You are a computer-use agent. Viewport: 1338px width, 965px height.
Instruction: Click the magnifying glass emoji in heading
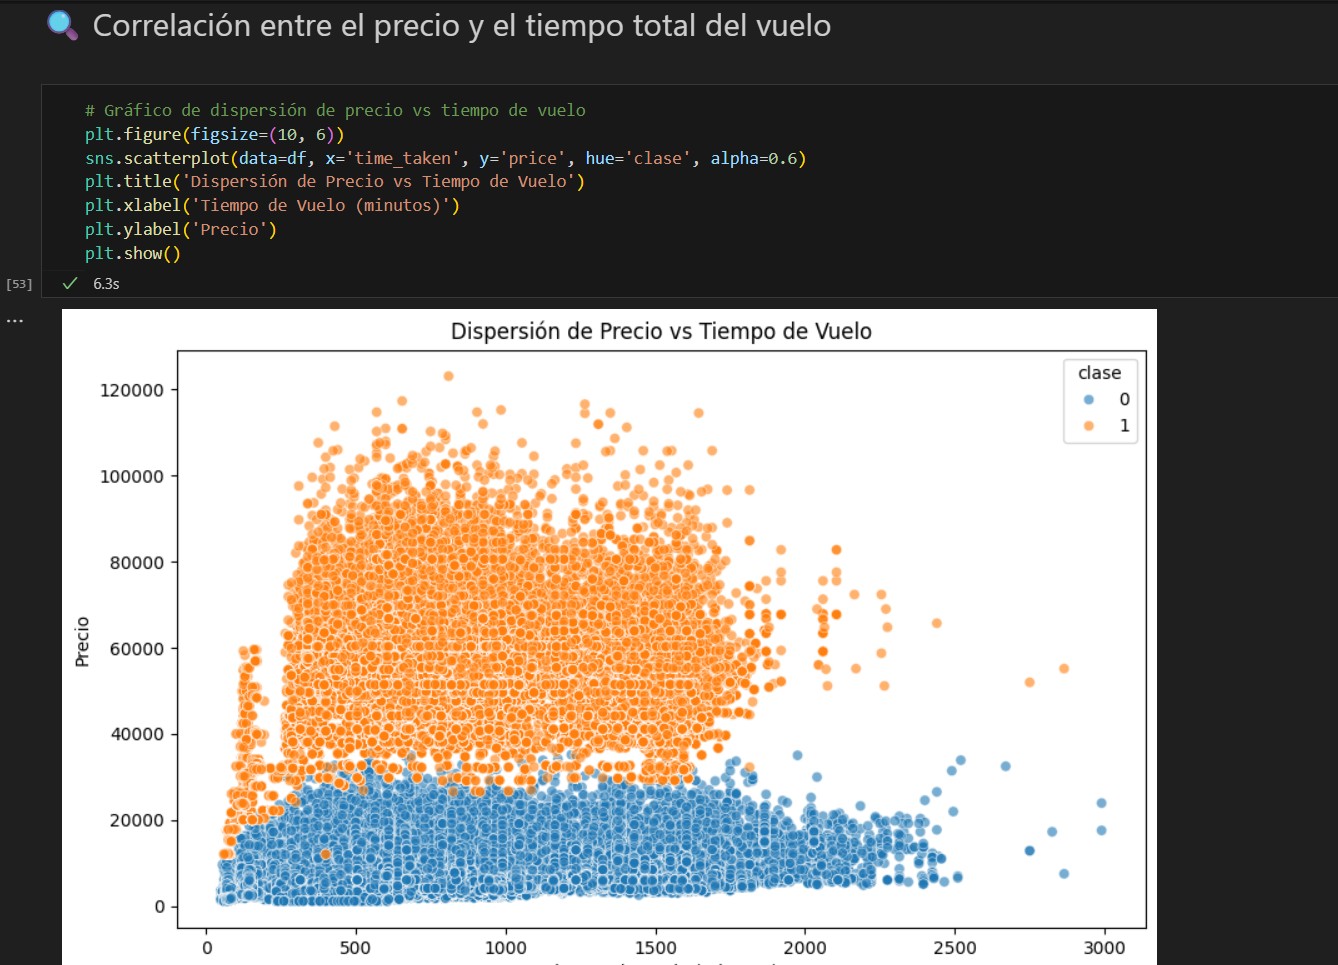pyautogui.click(x=62, y=25)
